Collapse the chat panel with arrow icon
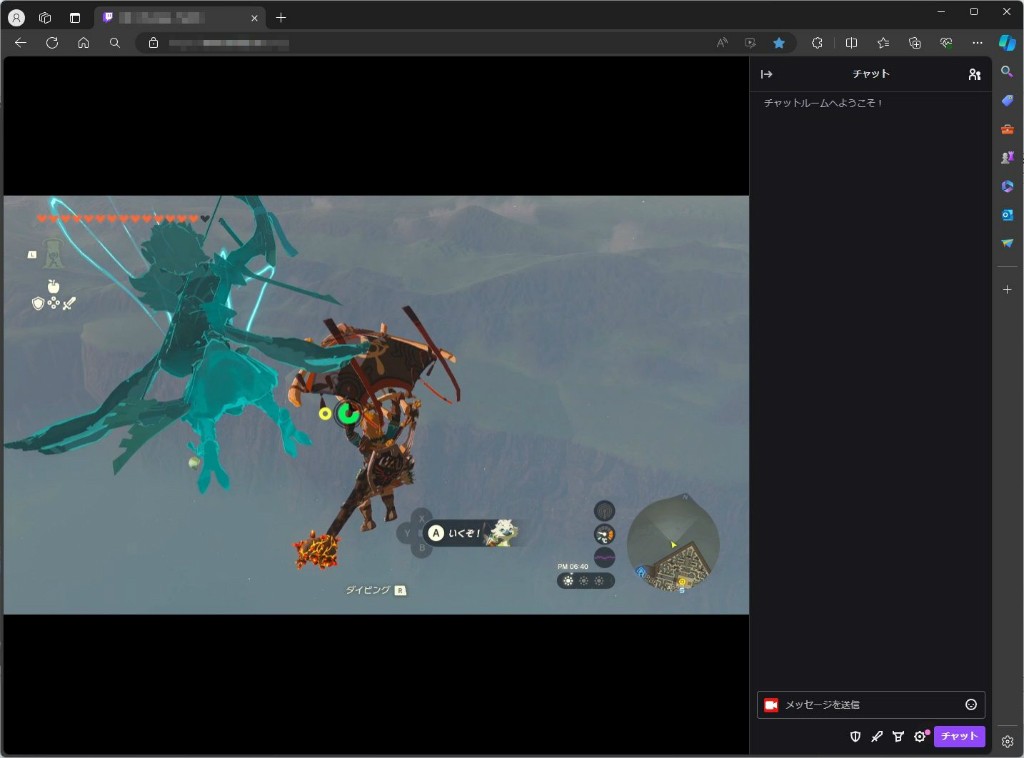This screenshot has width=1024, height=758. [767, 74]
